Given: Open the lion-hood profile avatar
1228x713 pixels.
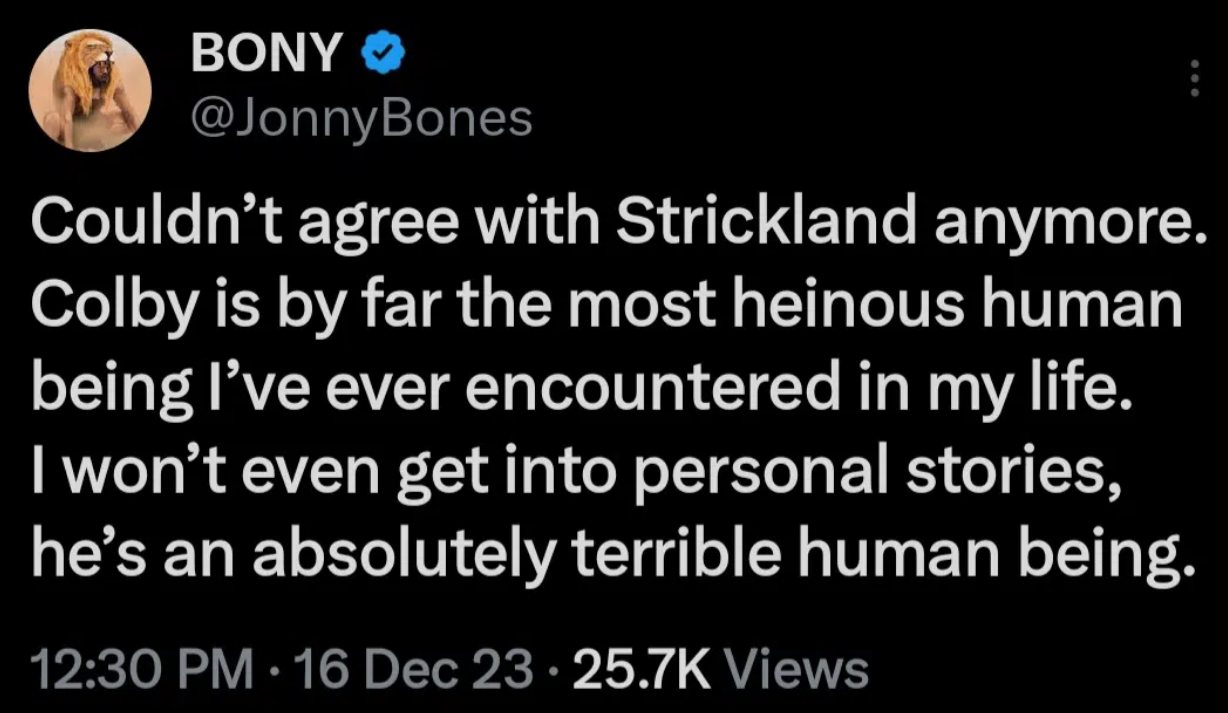Looking at the screenshot, I should point(90,90).
